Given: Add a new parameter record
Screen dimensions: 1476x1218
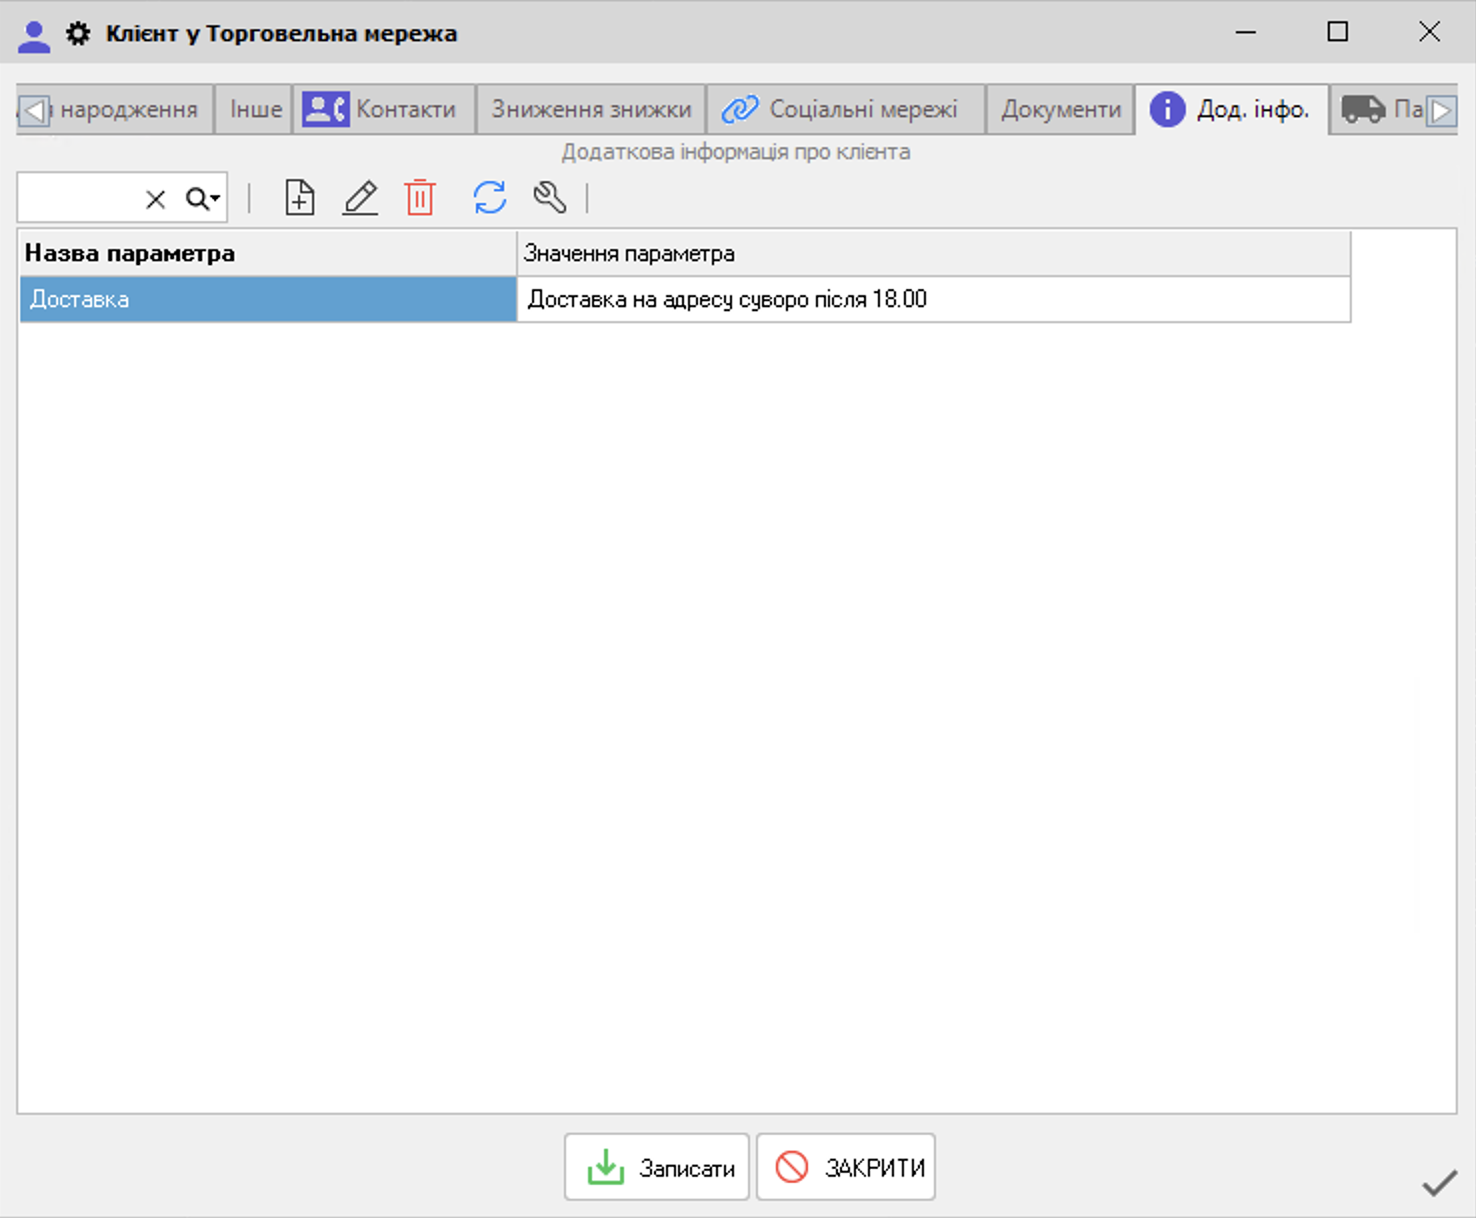Looking at the screenshot, I should coord(299,198).
